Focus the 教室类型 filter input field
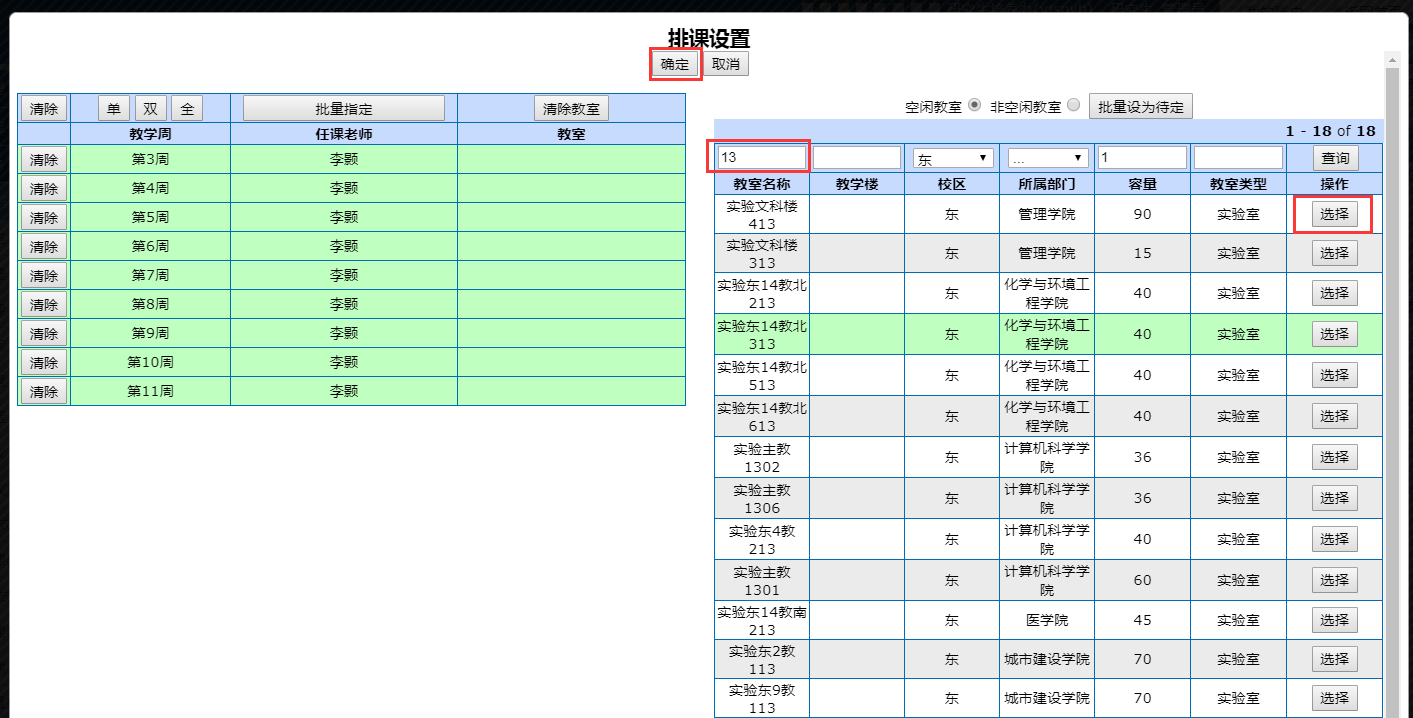 click(x=1238, y=157)
